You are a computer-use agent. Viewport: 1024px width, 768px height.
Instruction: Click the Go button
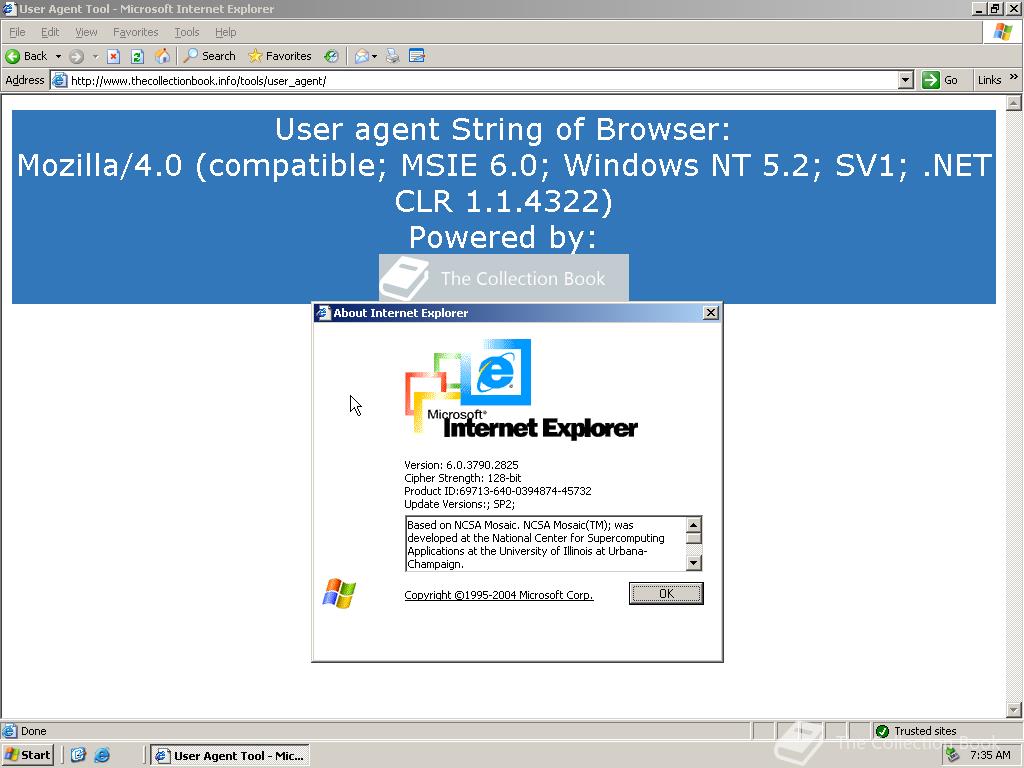(x=940, y=80)
